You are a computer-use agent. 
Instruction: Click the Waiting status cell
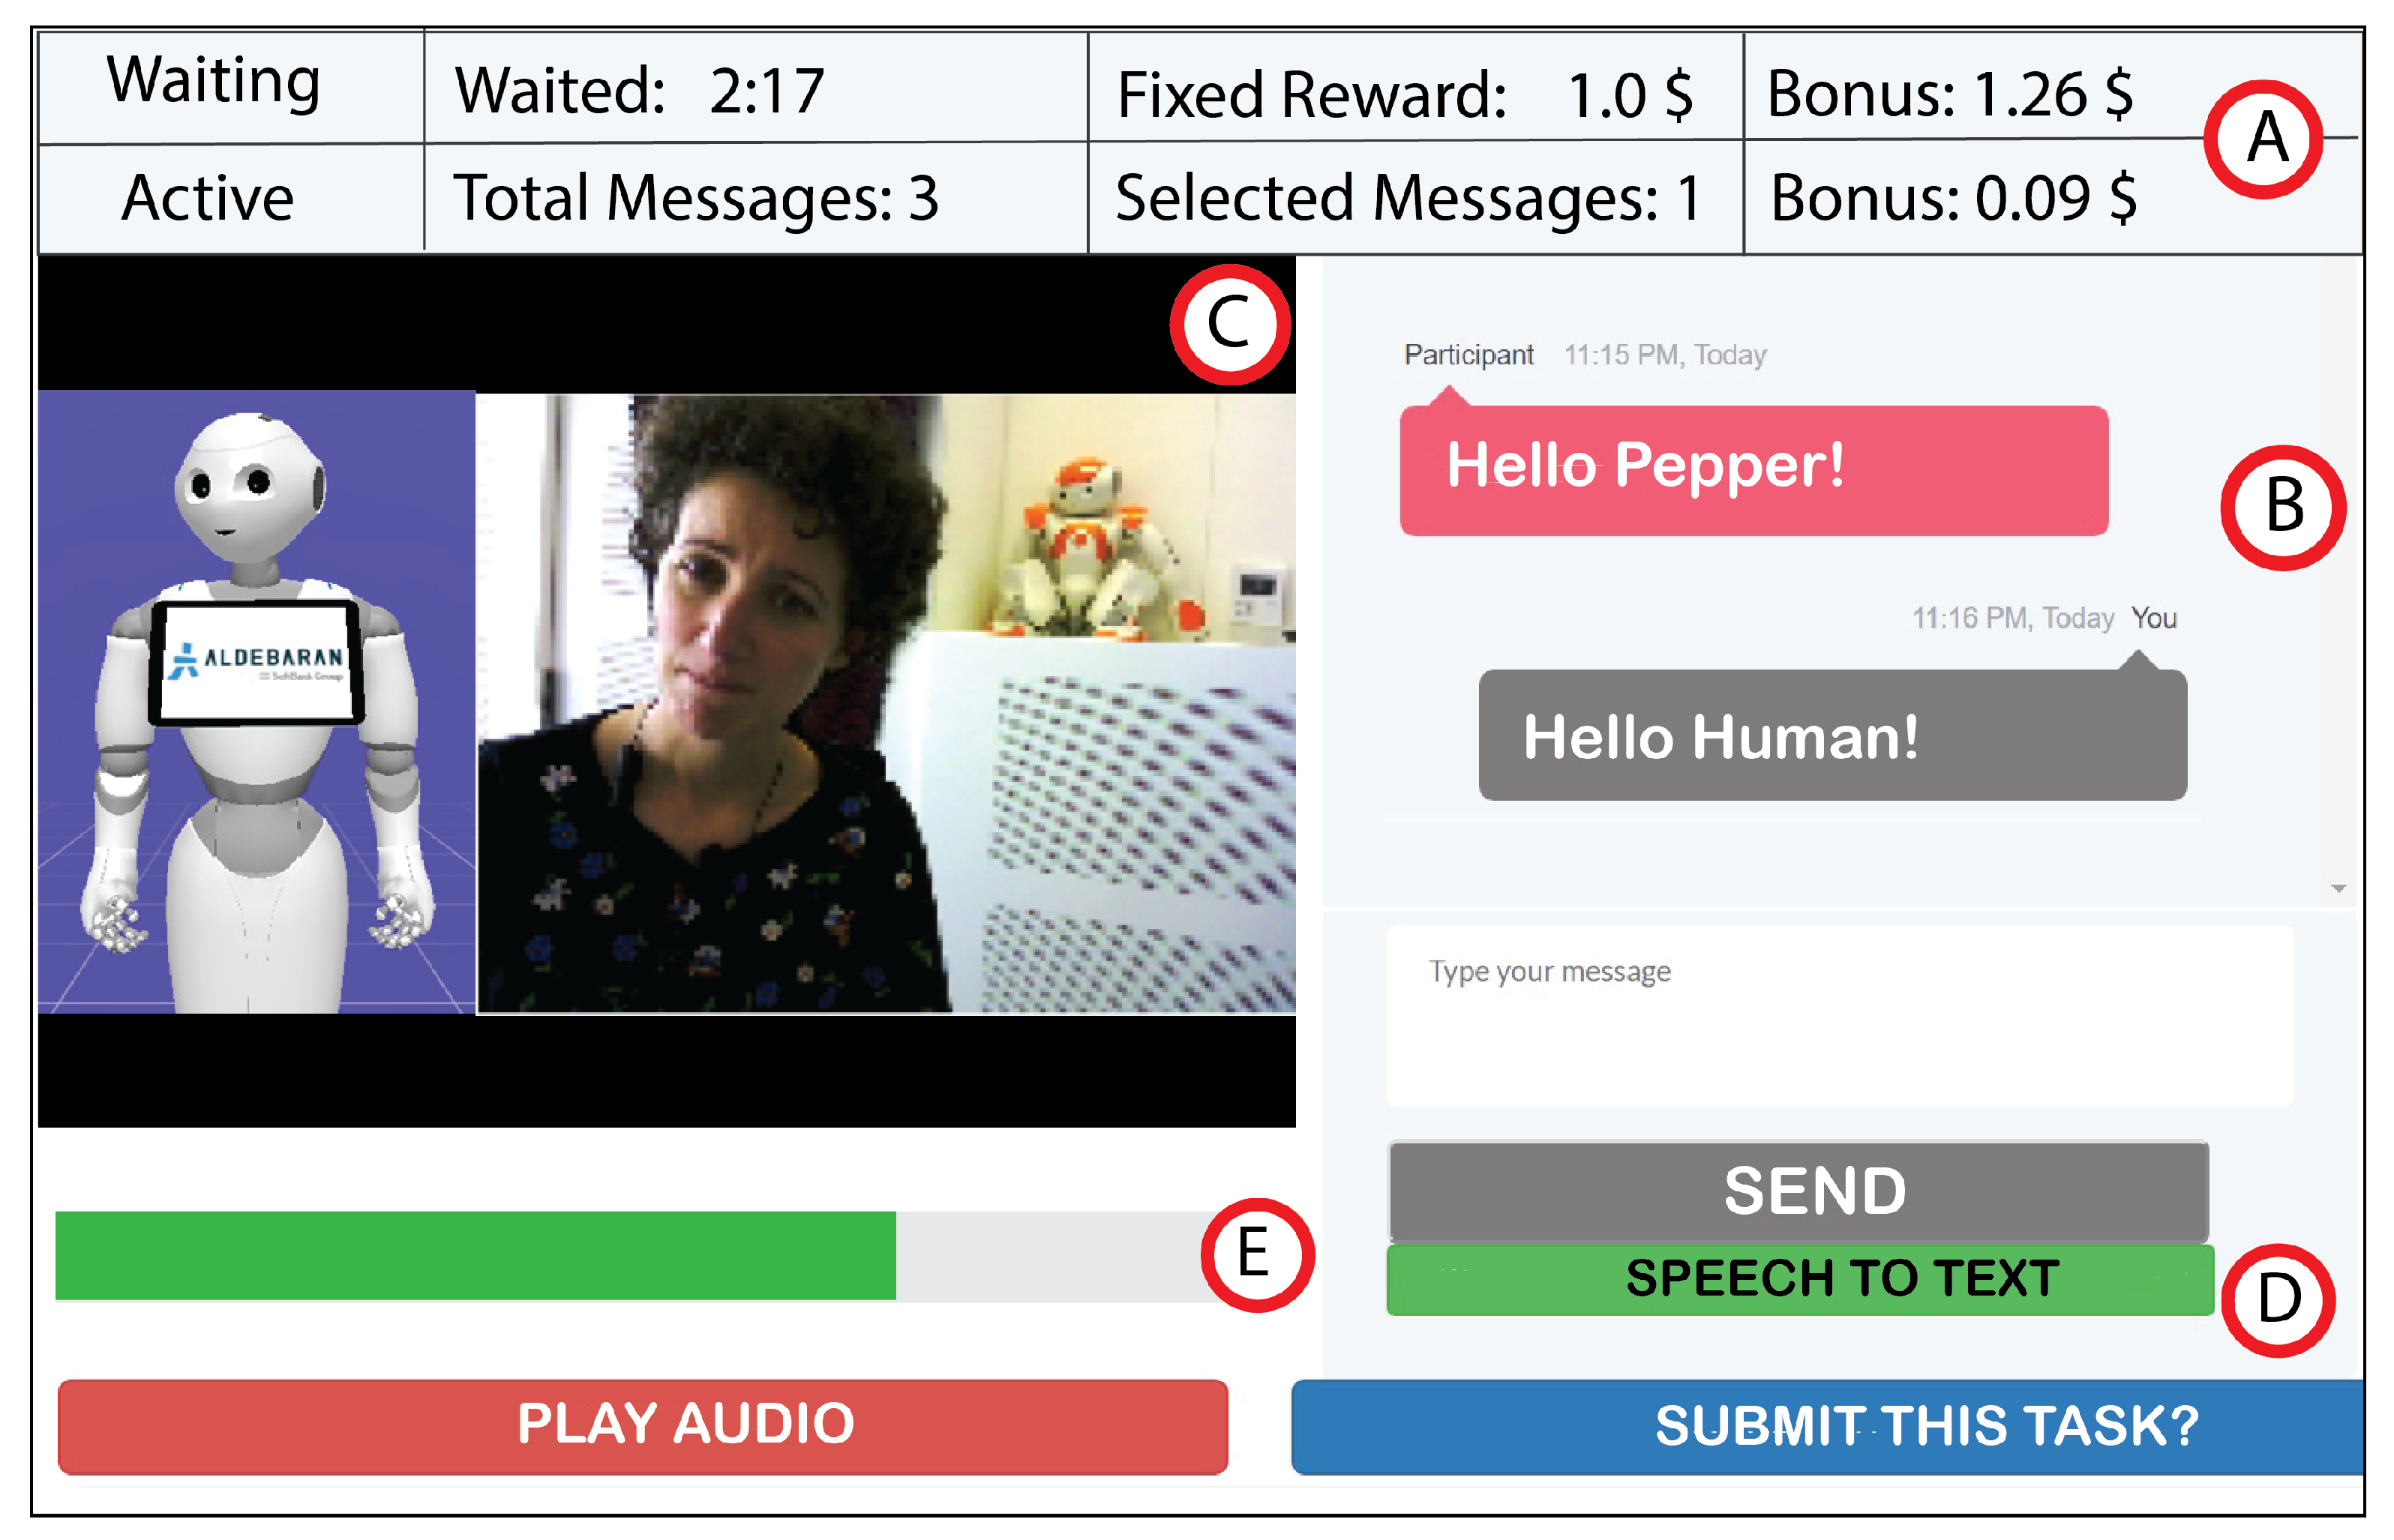(231, 87)
